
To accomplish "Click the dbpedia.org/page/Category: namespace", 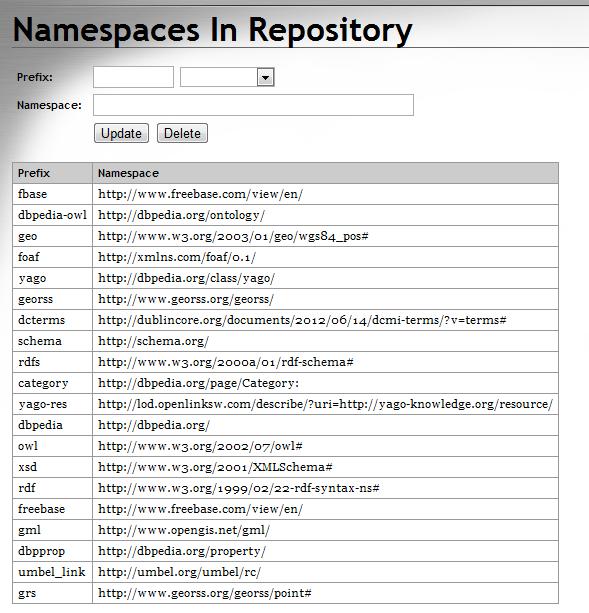I will 199,383.
